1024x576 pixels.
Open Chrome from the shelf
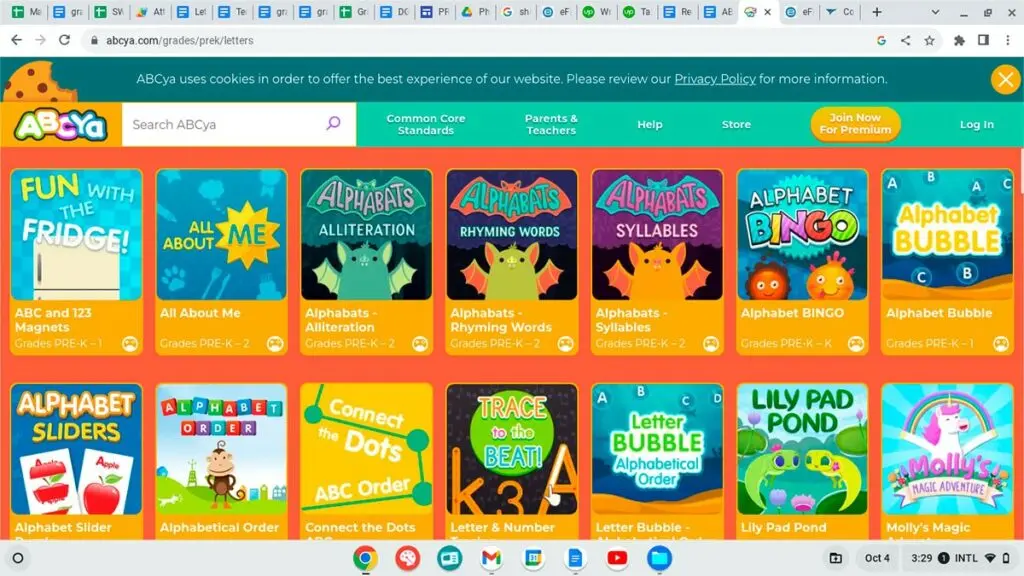coord(365,558)
